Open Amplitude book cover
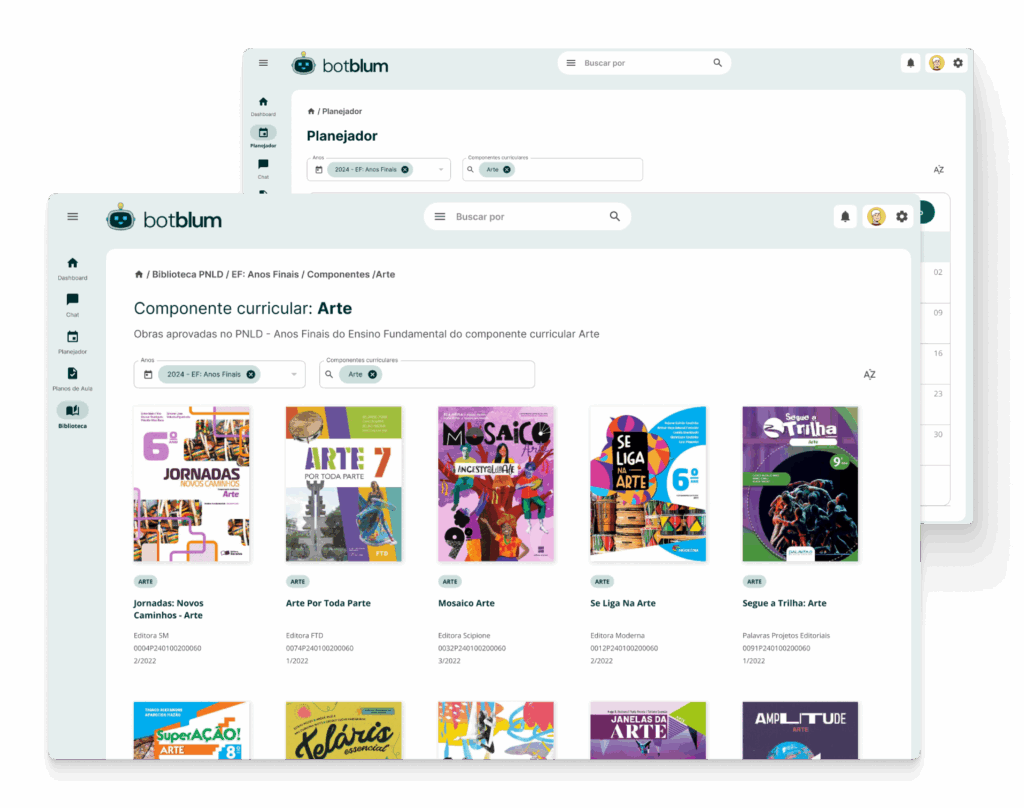The image size is (1024, 808). pos(800,730)
